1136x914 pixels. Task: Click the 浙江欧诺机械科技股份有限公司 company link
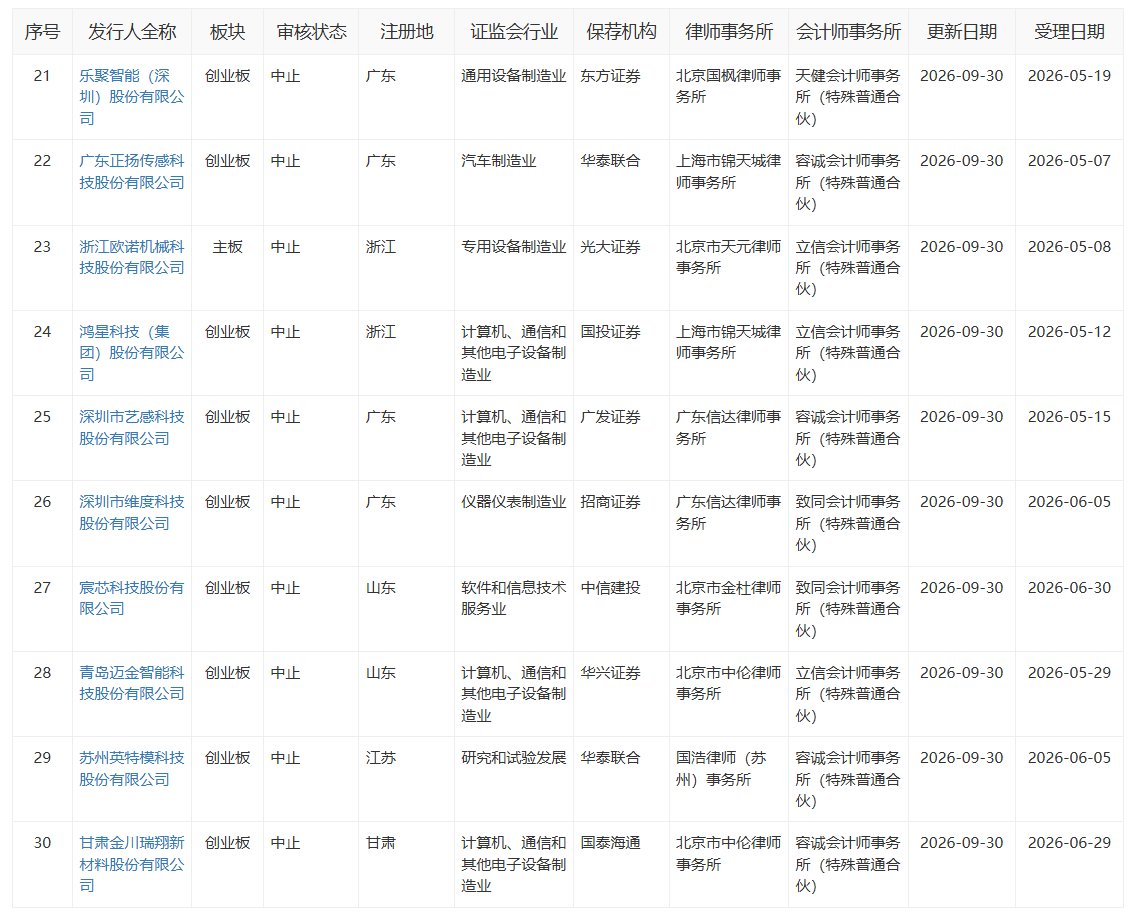point(132,257)
